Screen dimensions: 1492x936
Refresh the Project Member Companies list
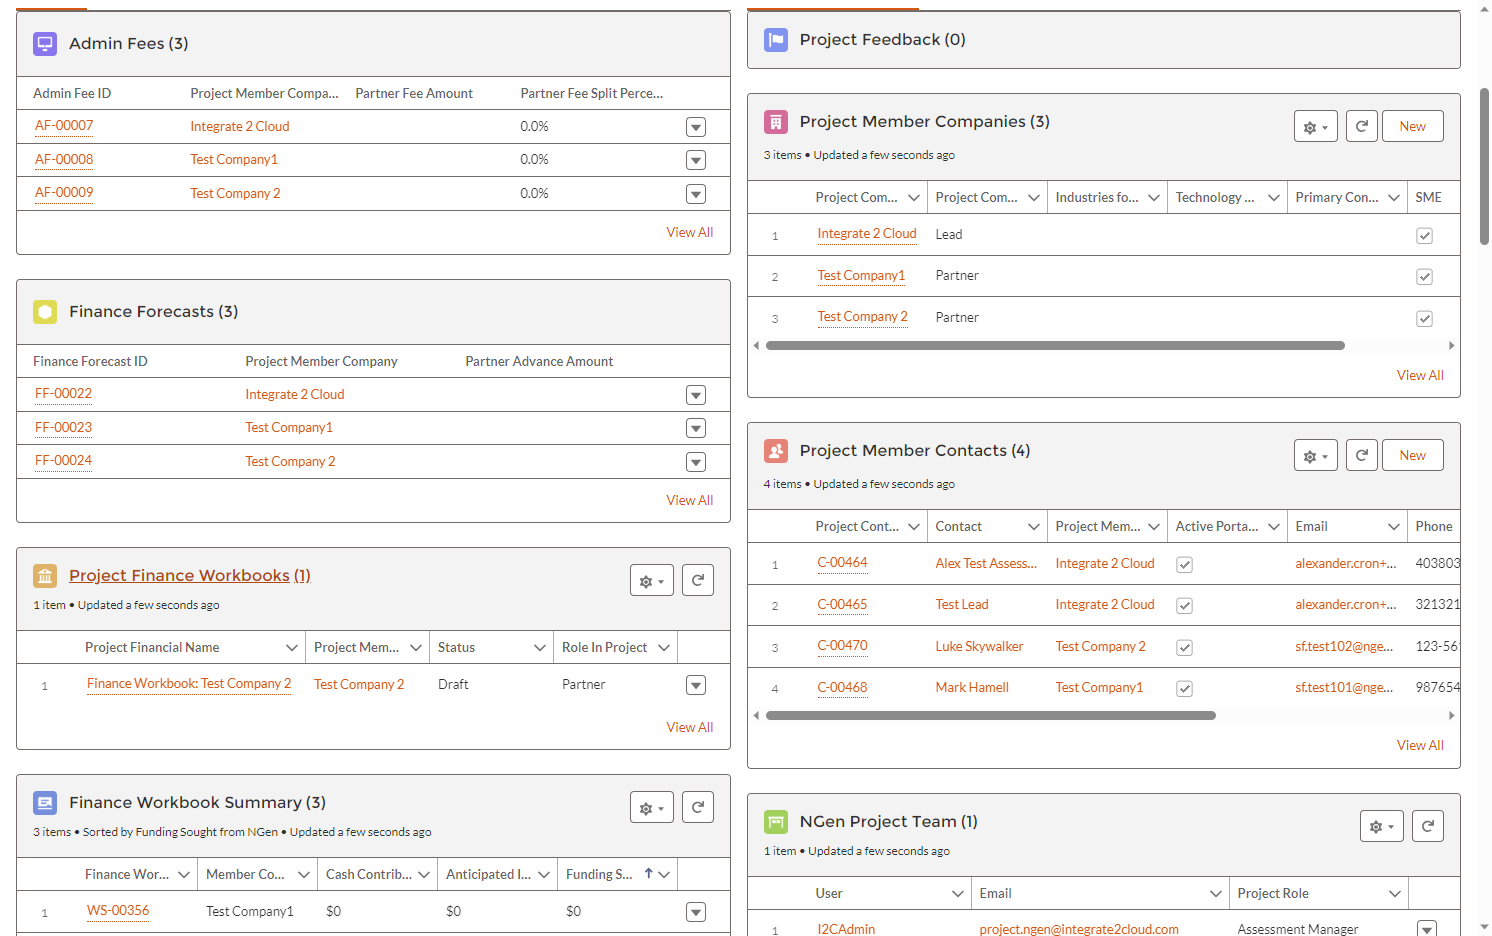pyautogui.click(x=1362, y=126)
